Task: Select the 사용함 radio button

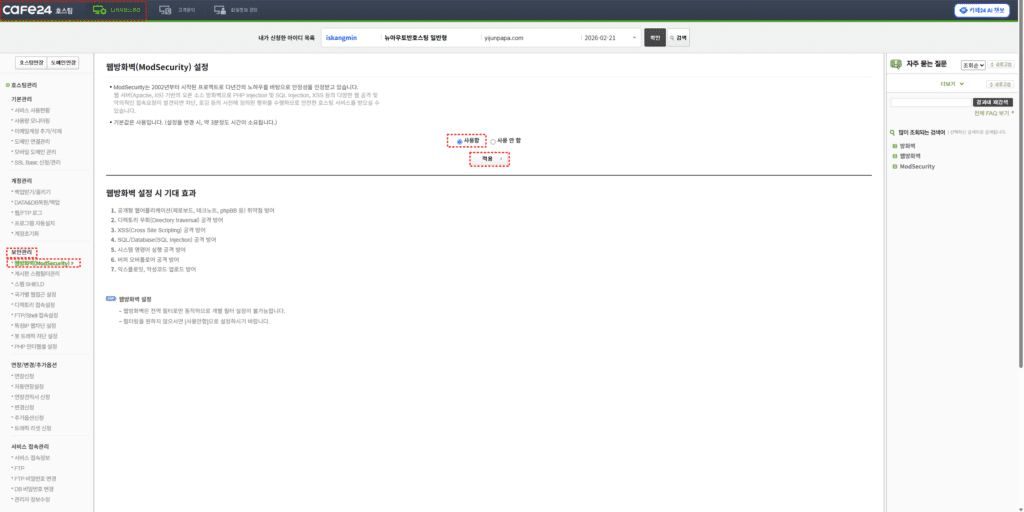Action: (x=459, y=141)
